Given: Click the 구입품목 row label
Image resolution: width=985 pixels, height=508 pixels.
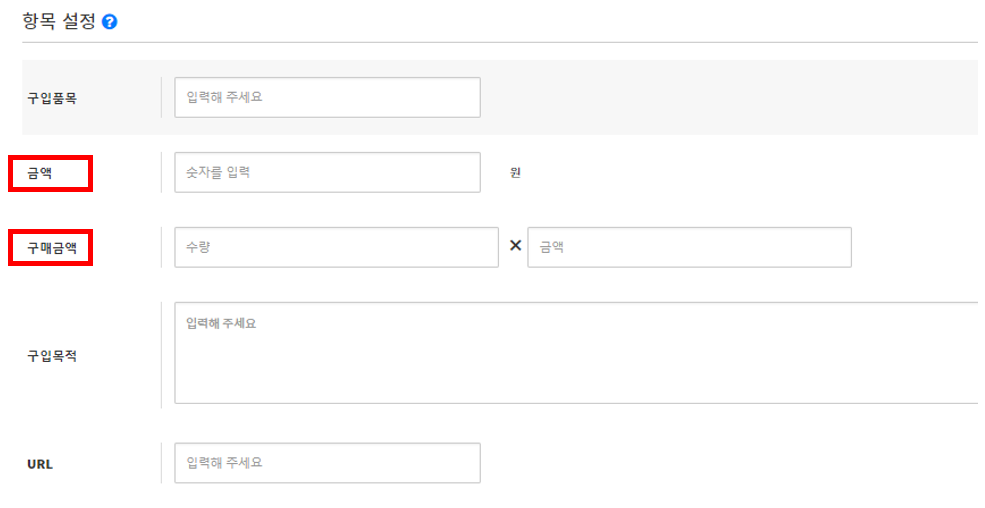Looking at the screenshot, I should point(52,98).
